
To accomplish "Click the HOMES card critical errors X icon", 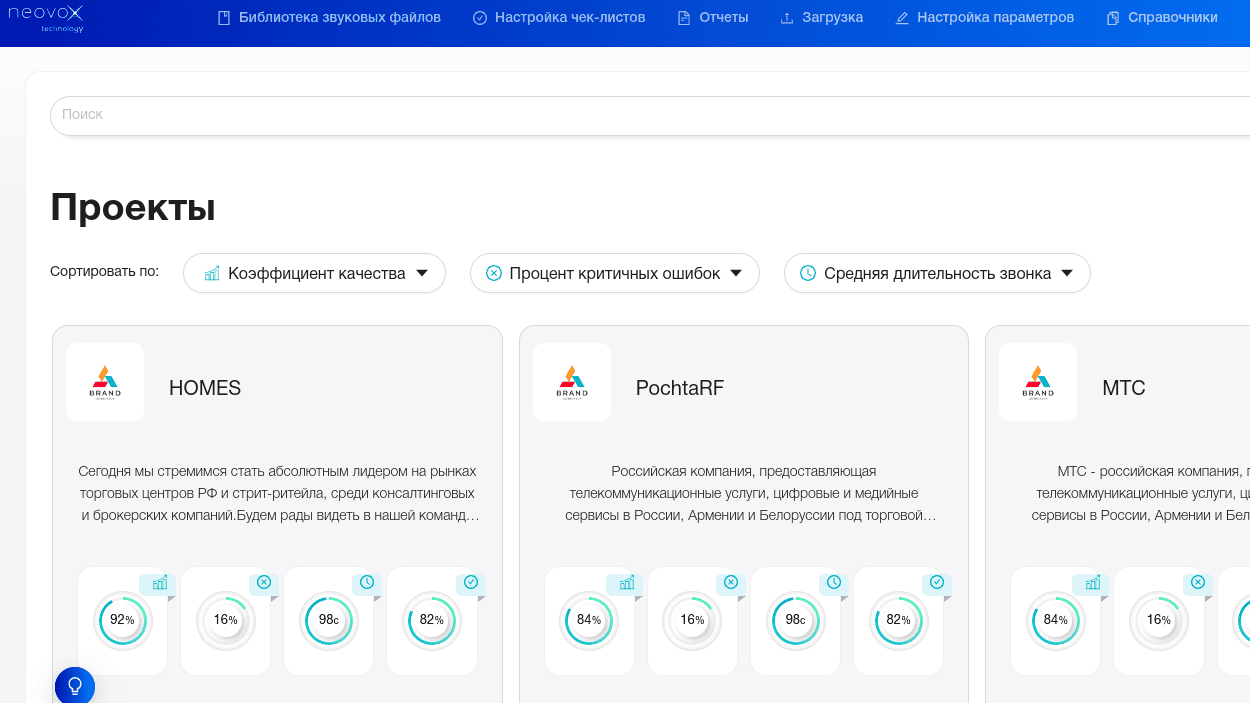I will [x=263, y=582].
